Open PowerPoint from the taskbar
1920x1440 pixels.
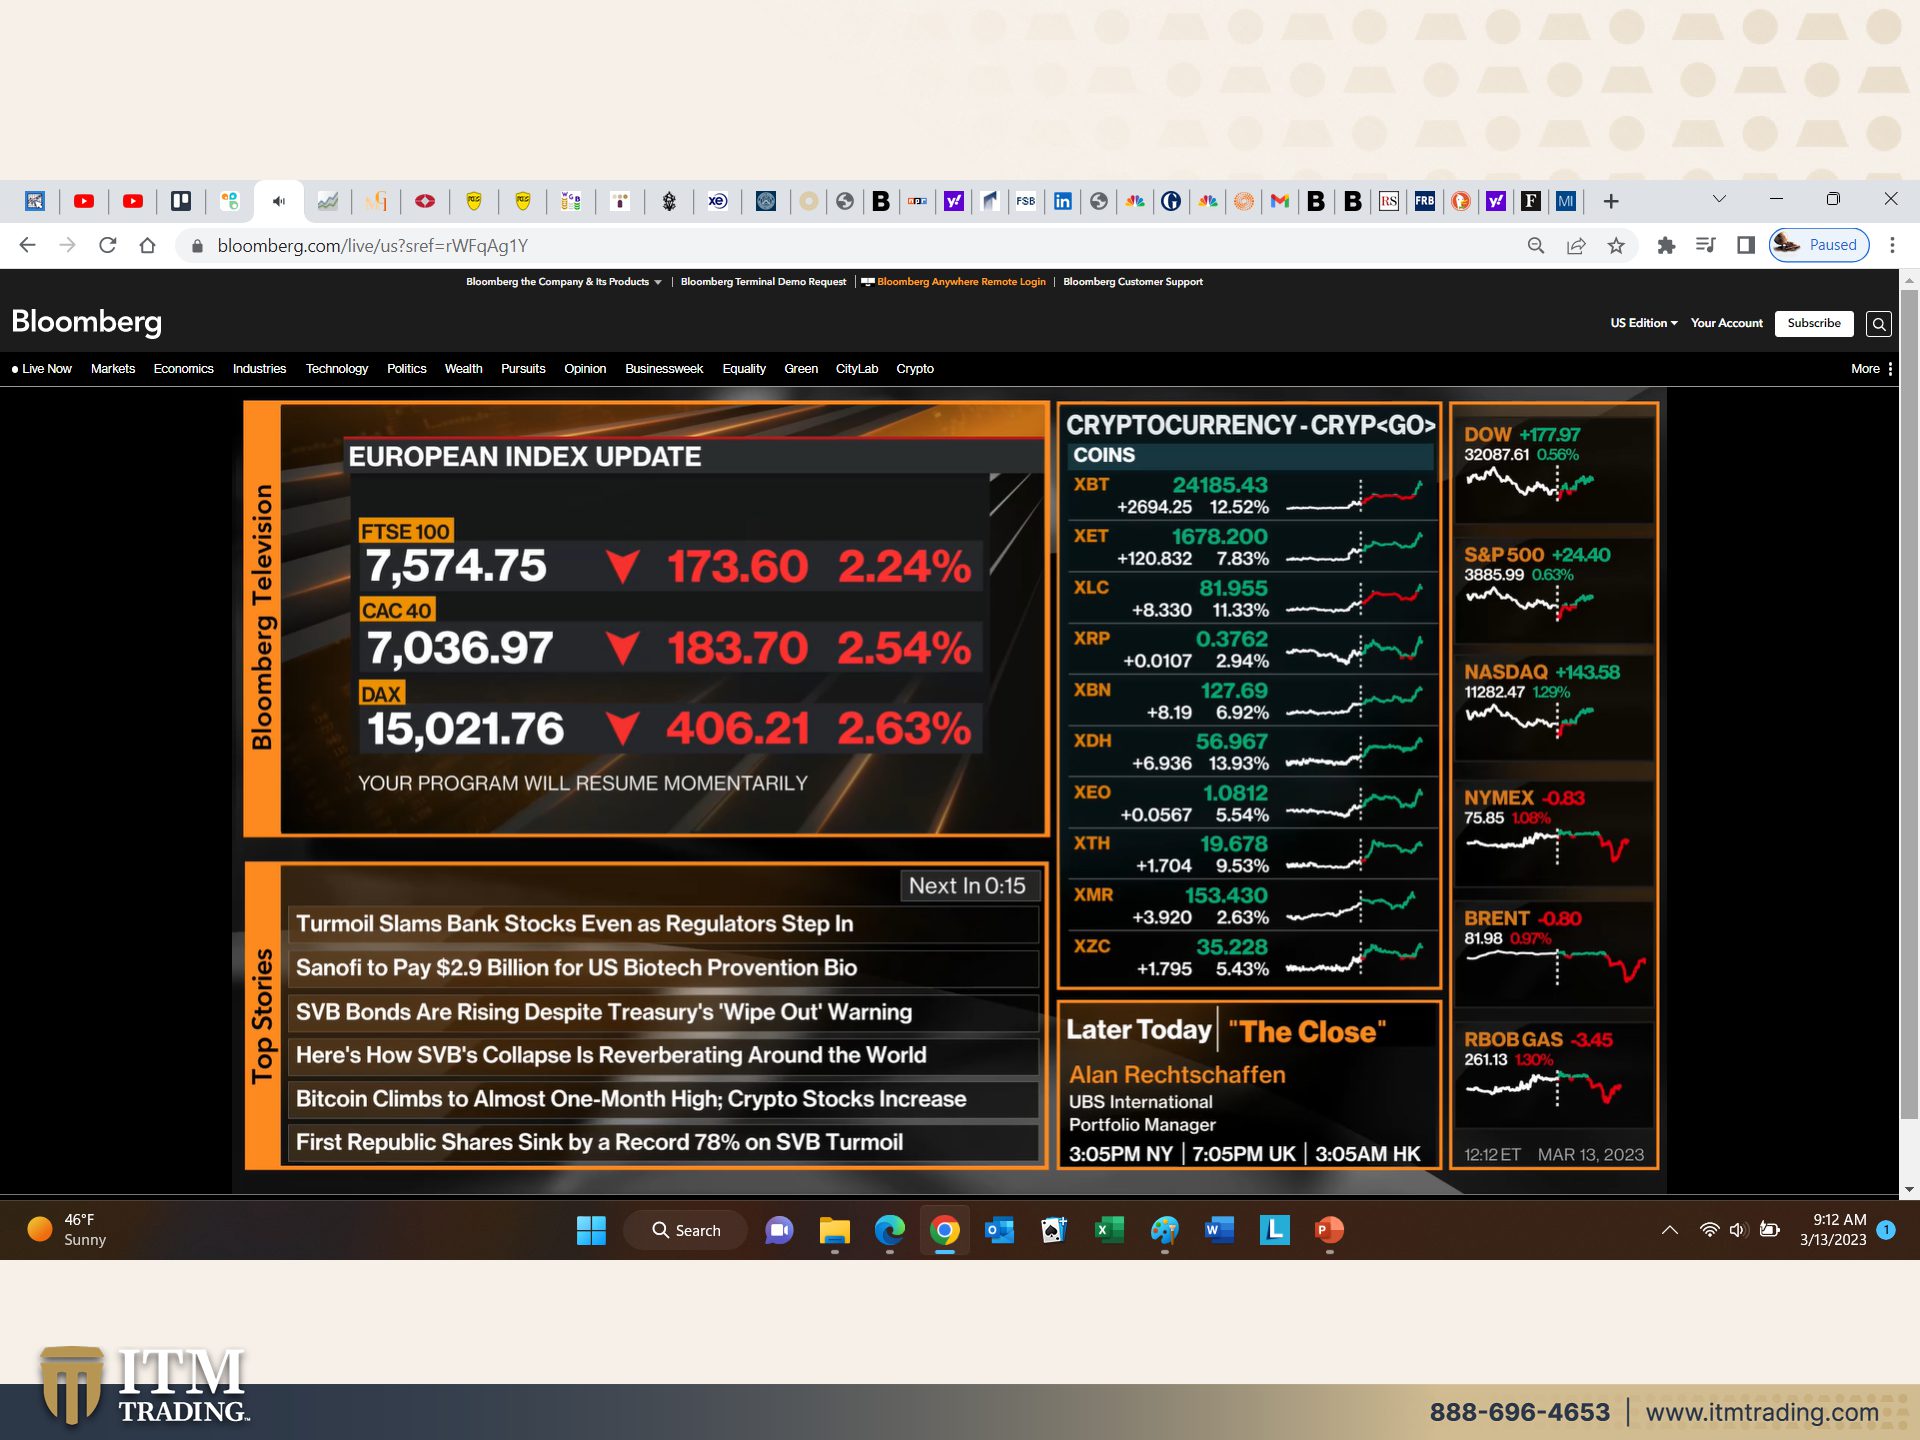coord(1329,1230)
